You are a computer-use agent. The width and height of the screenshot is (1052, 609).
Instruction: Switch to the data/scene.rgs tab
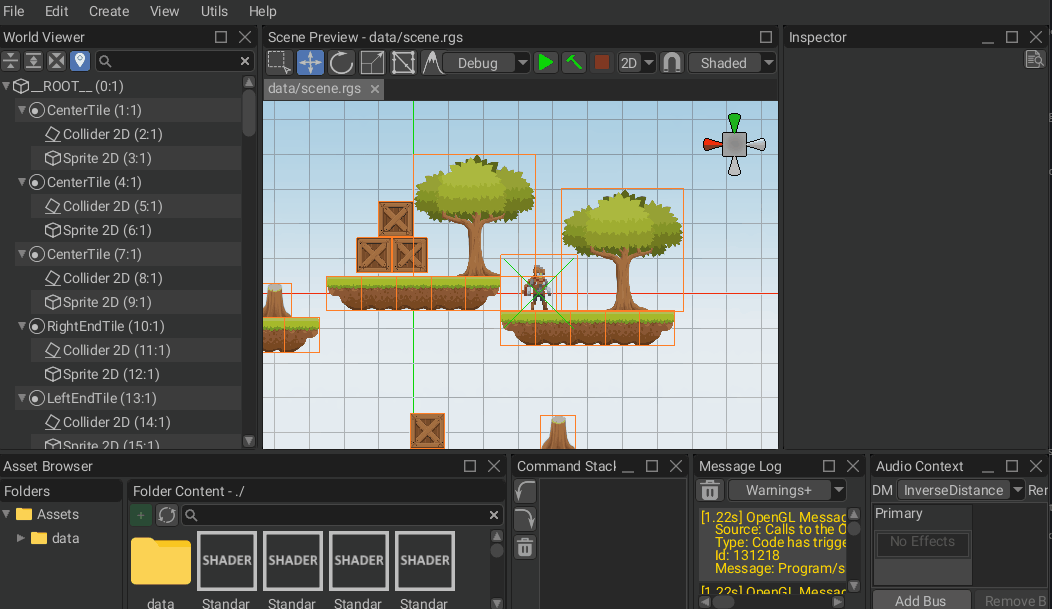(314, 88)
